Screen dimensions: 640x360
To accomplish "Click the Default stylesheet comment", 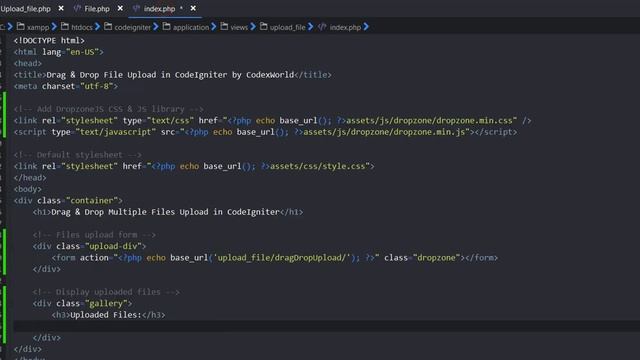I will 78,155.
